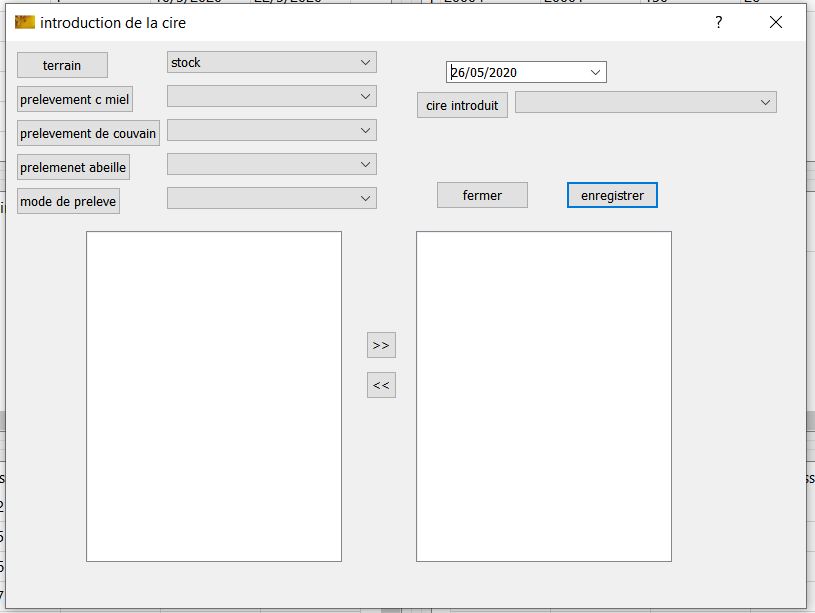Click the mode de preleve button

tap(68, 202)
